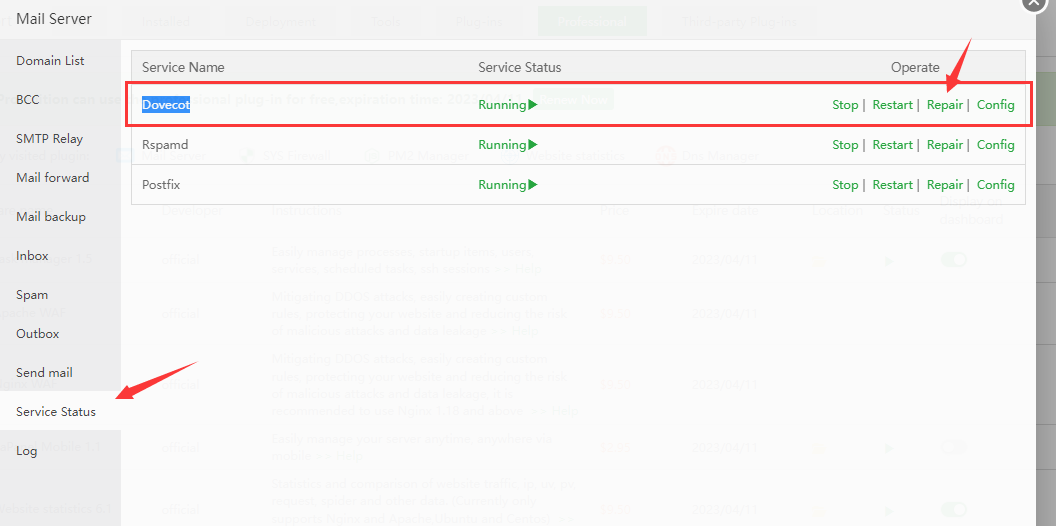Restart the Postfix service

tap(892, 185)
